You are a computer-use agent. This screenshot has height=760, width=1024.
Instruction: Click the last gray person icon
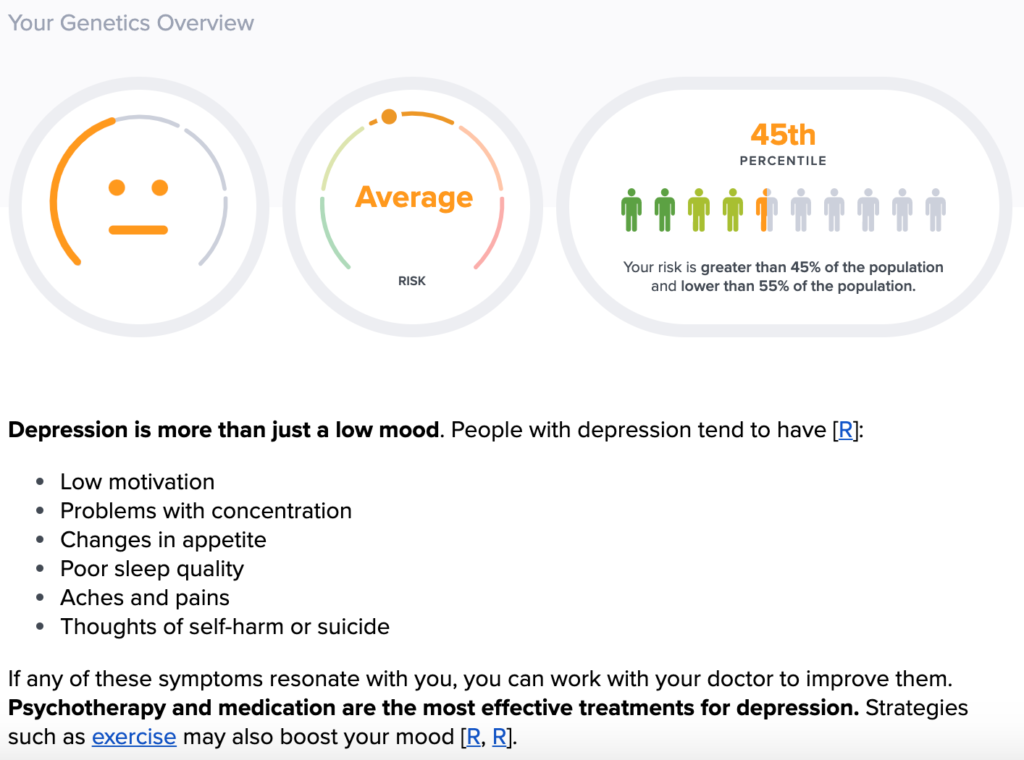point(936,210)
